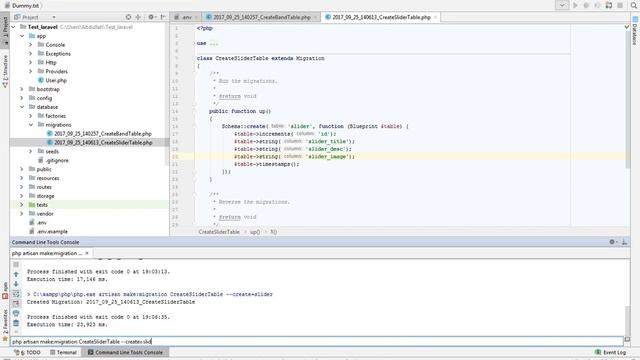Screen dimensions: 640x360
Task: Expand the bootstrap folder
Action: (x=22, y=89)
